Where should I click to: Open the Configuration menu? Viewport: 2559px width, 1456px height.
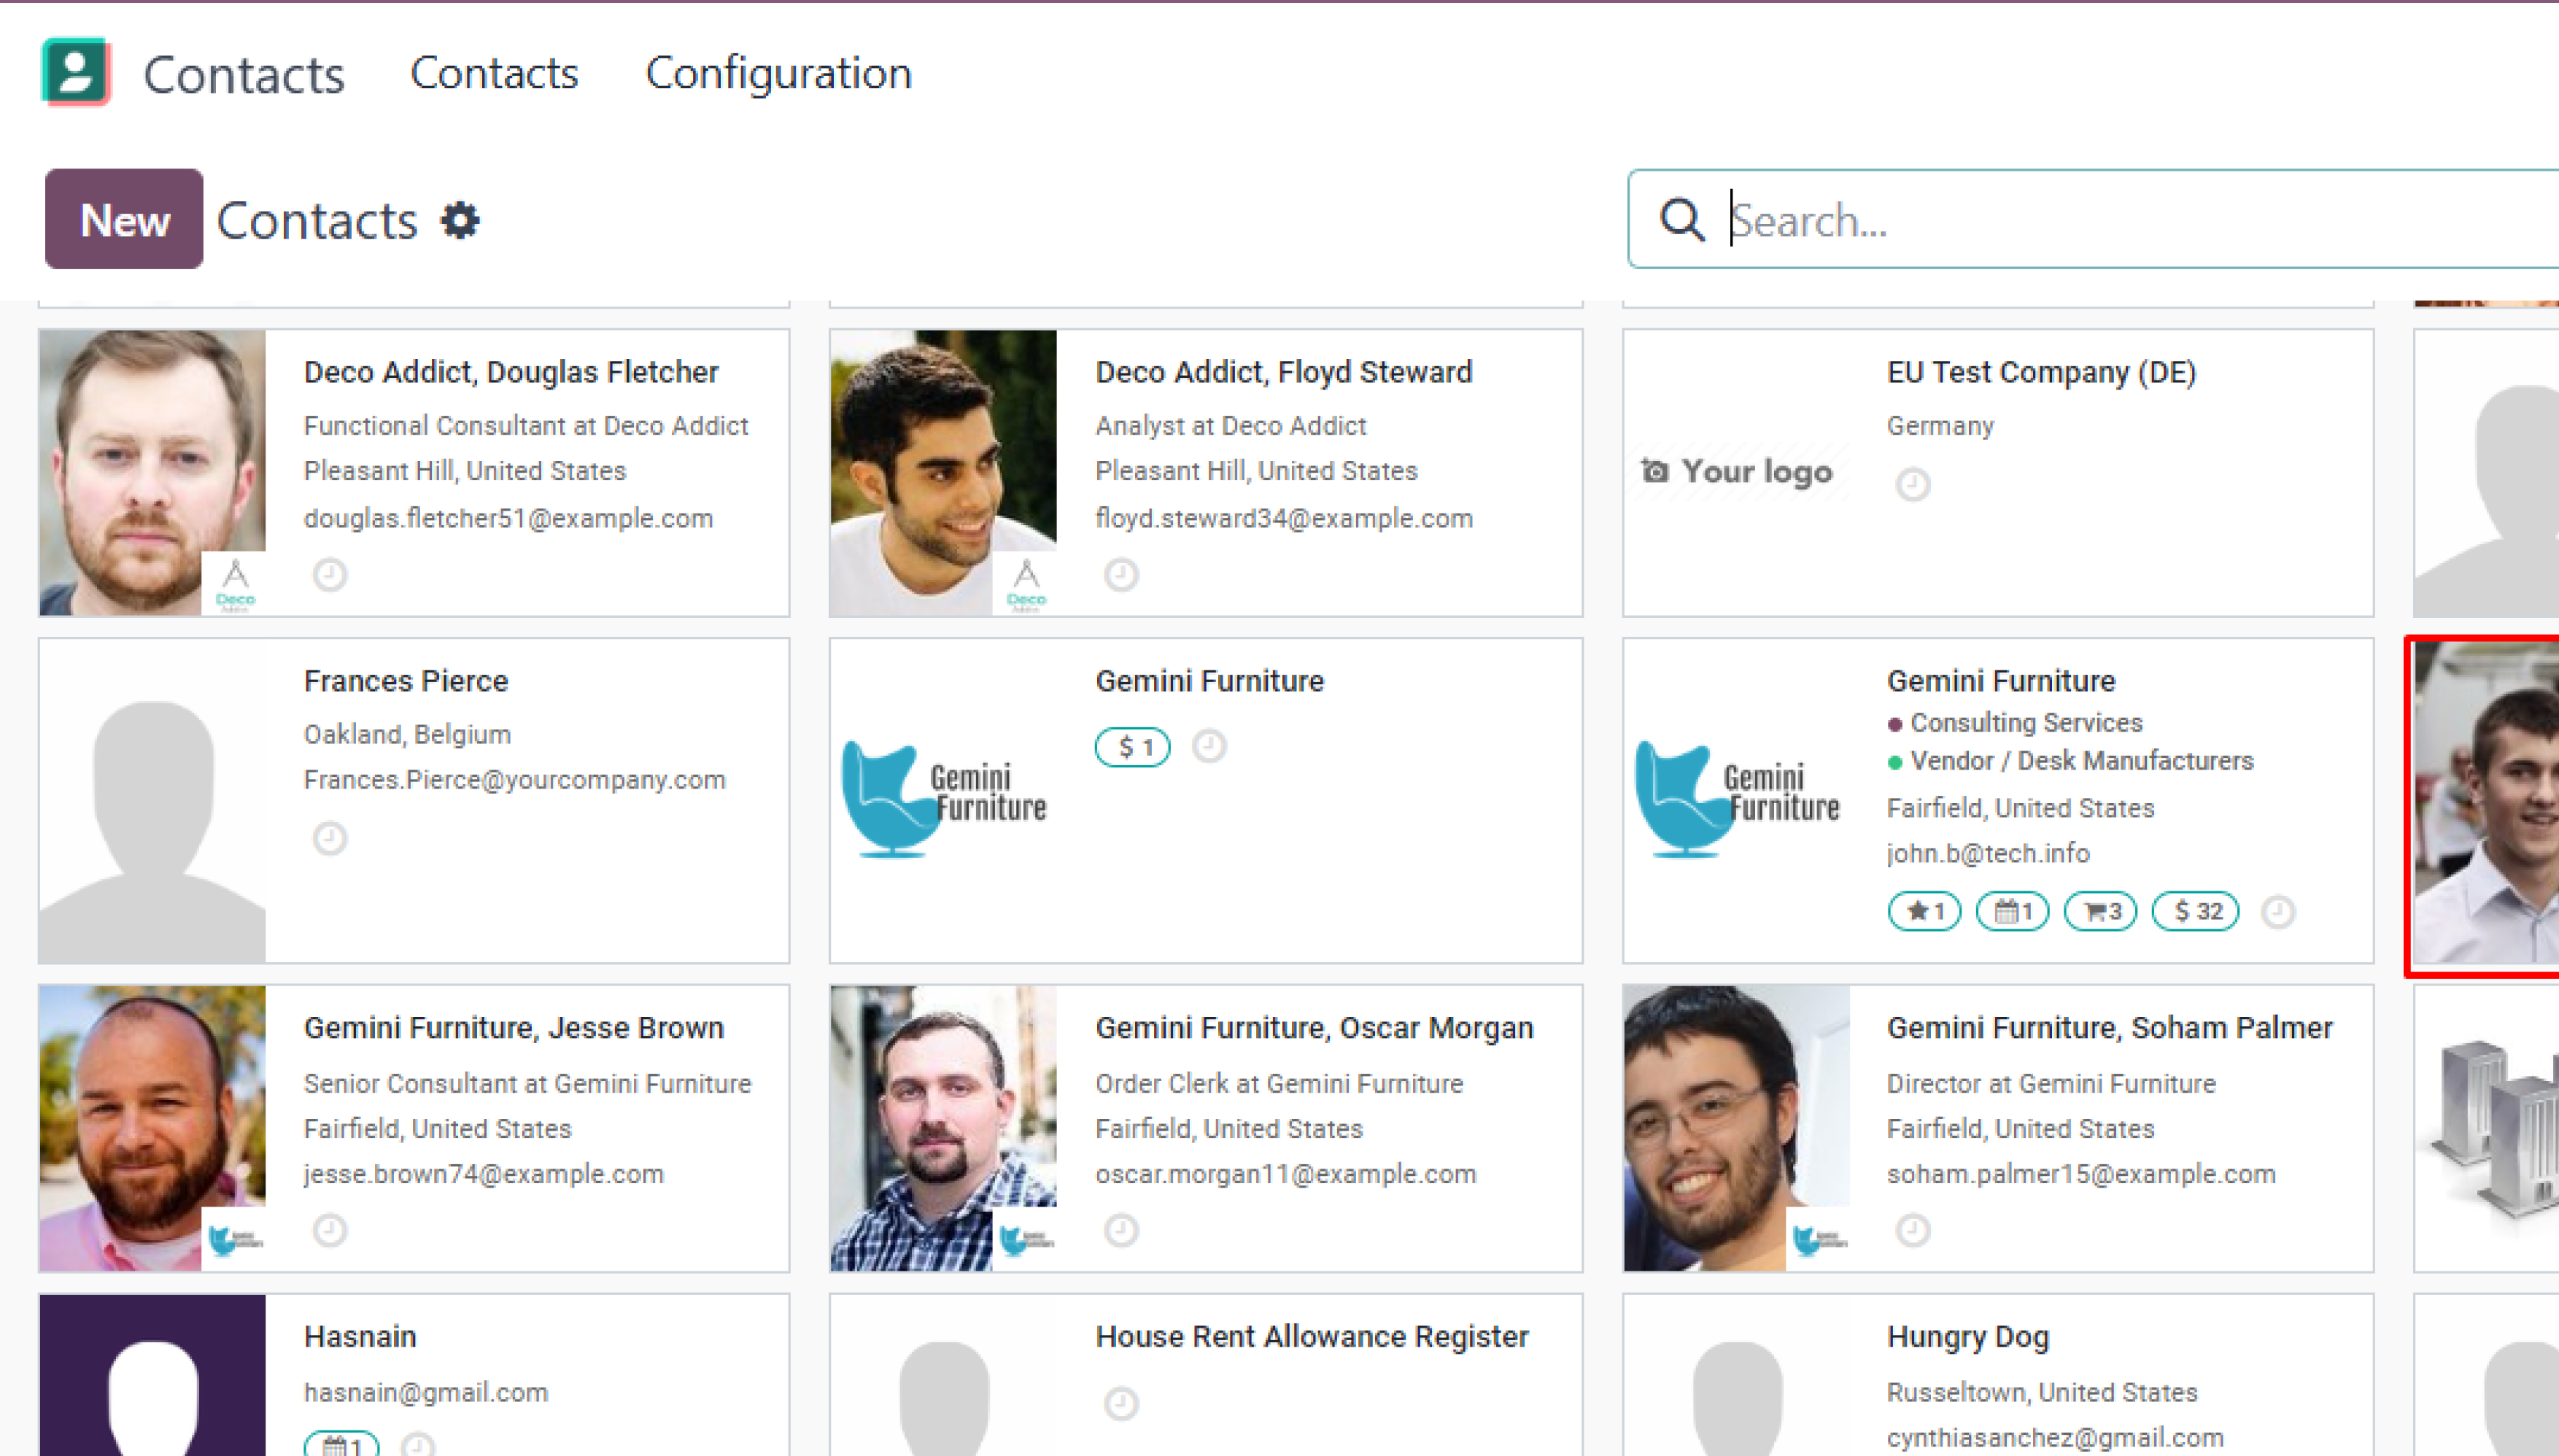pyautogui.click(x=778, y=73)
